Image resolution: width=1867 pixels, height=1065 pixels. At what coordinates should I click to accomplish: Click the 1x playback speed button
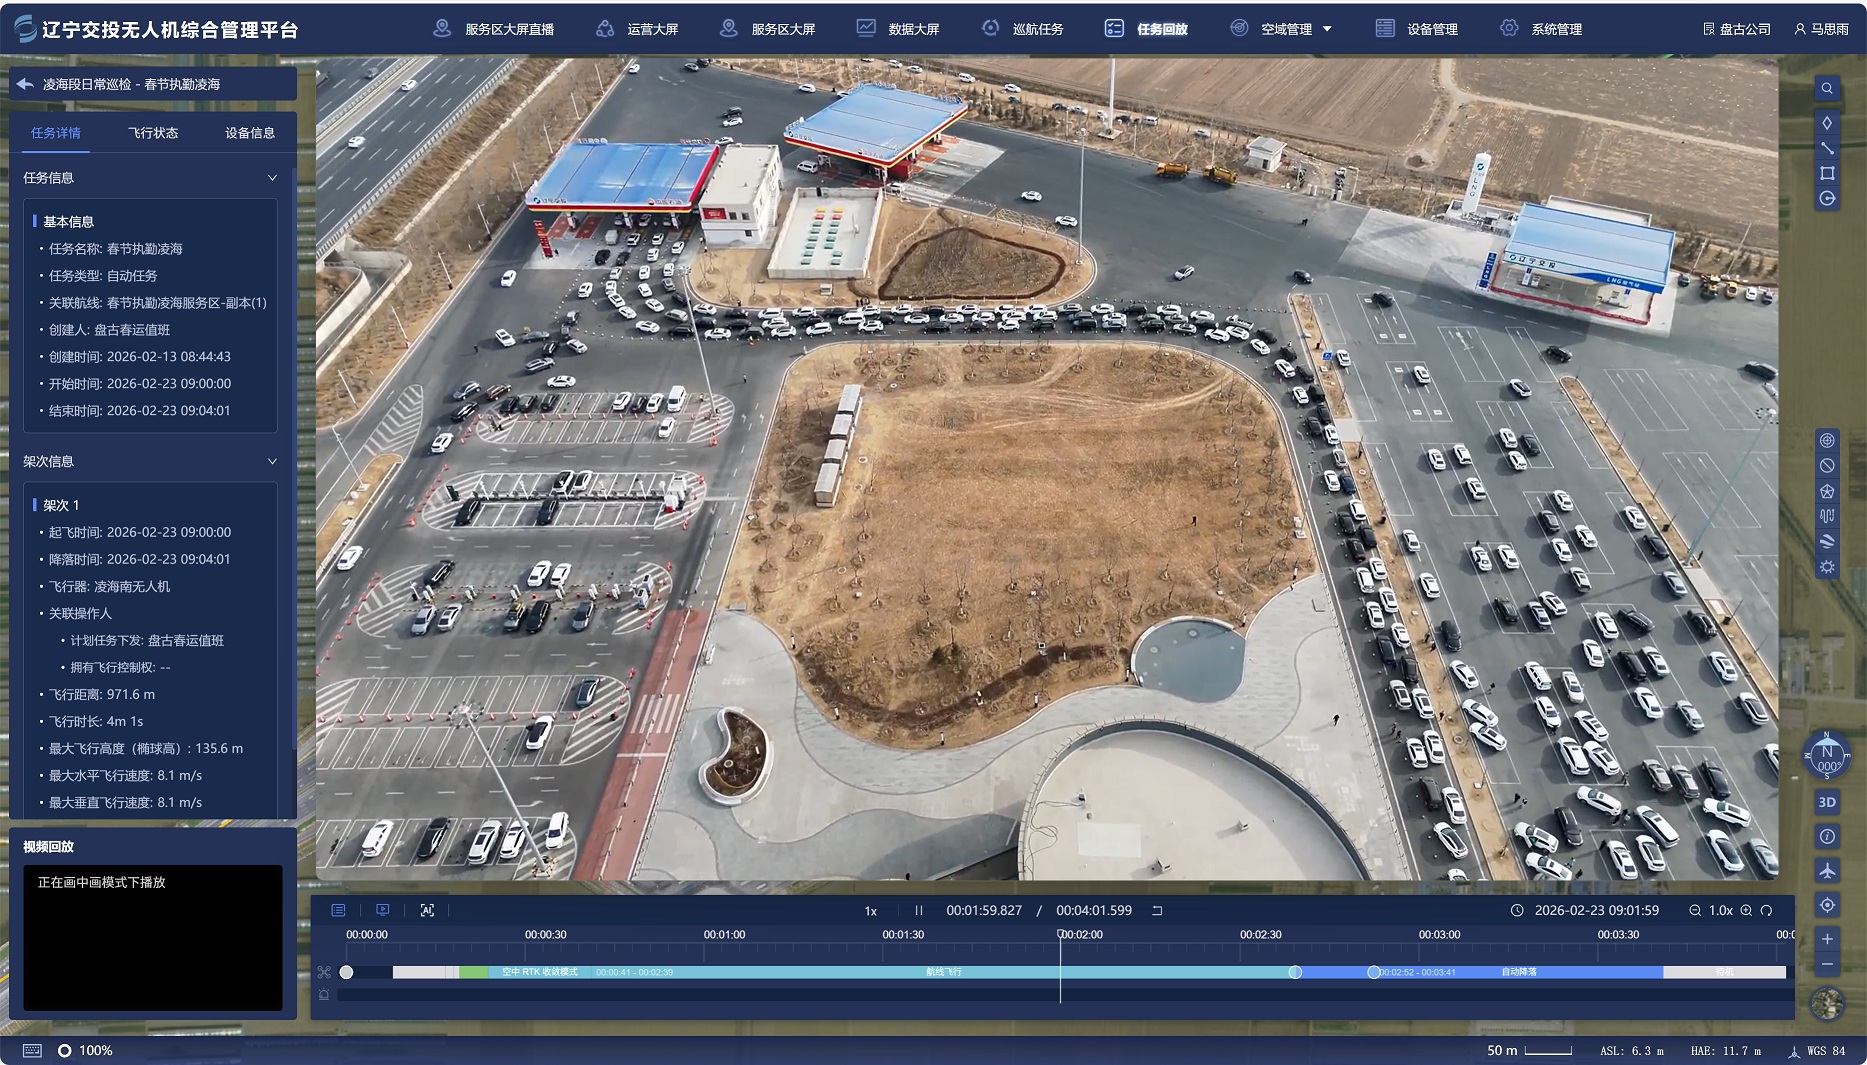870,911
